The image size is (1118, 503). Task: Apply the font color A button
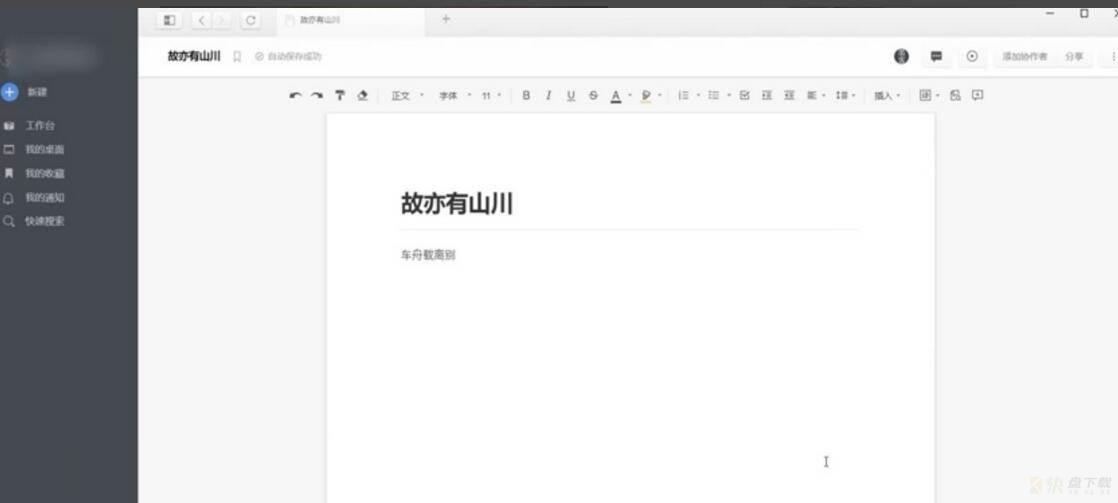(x=615, y=96)
